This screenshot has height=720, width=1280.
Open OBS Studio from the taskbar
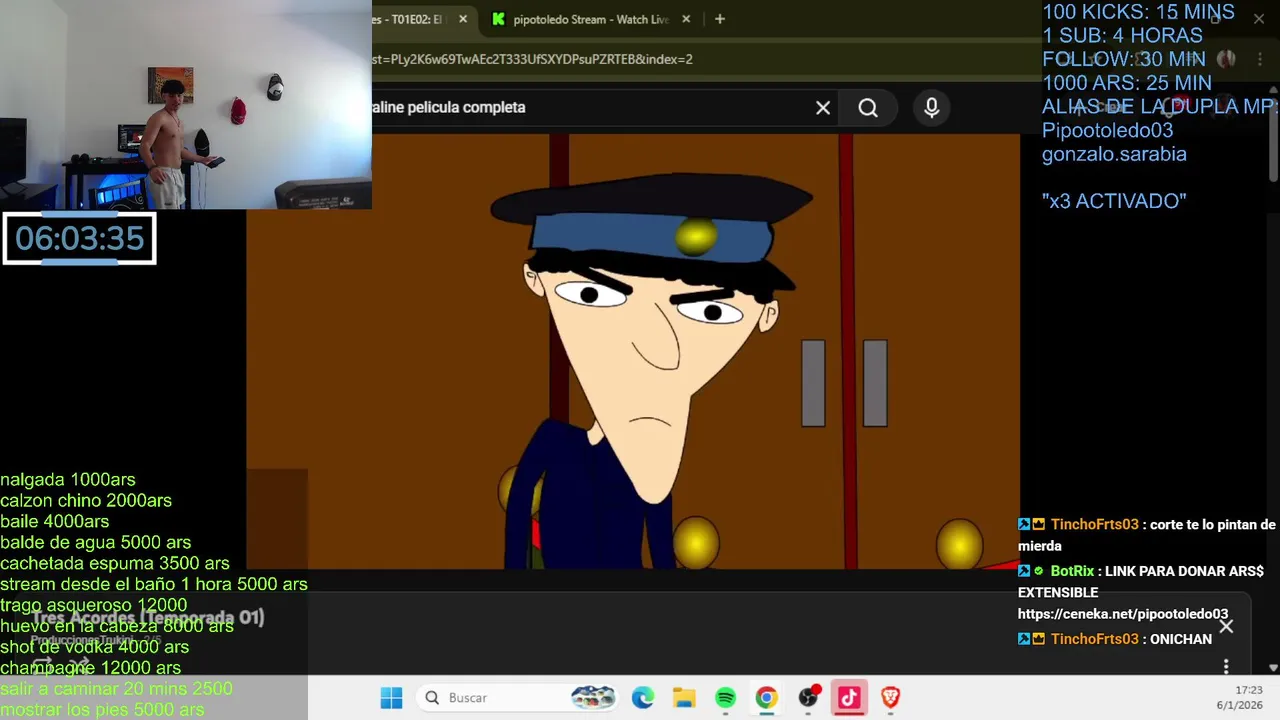pos(808,698)
